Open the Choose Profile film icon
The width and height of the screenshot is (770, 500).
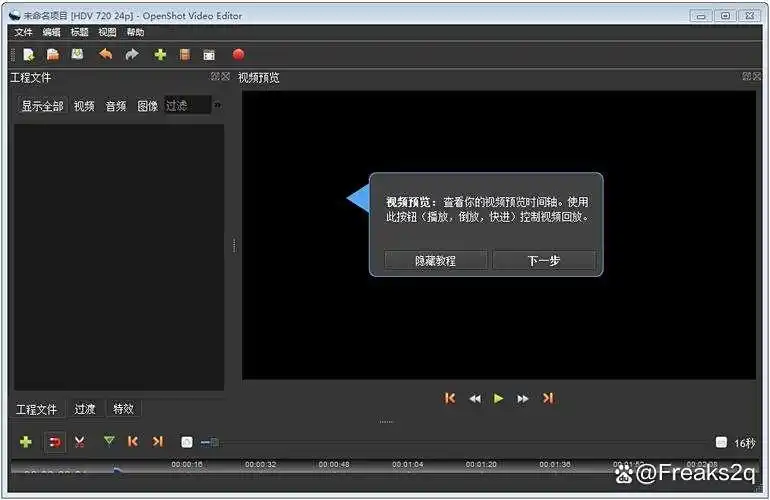(x=185, y=55)
